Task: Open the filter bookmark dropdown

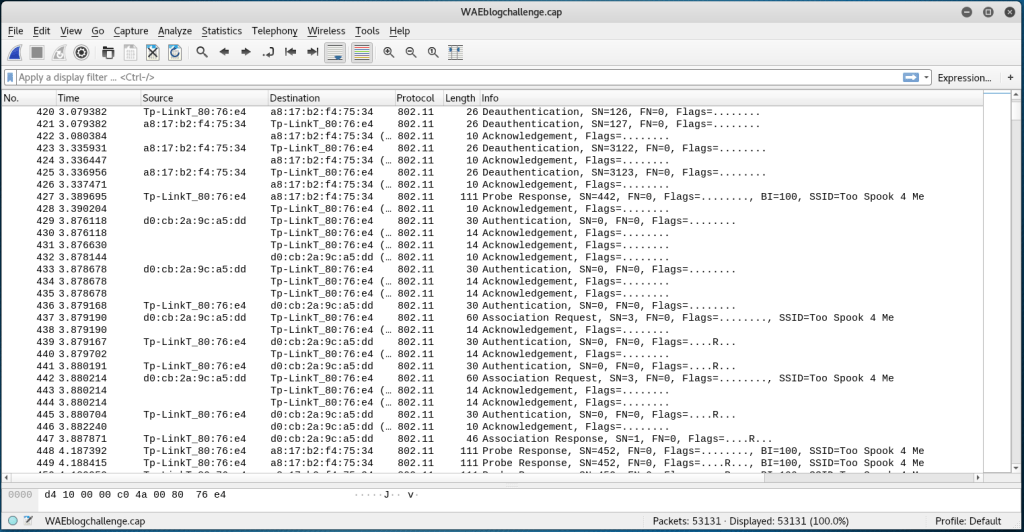Action: click(x=10, y=77)
